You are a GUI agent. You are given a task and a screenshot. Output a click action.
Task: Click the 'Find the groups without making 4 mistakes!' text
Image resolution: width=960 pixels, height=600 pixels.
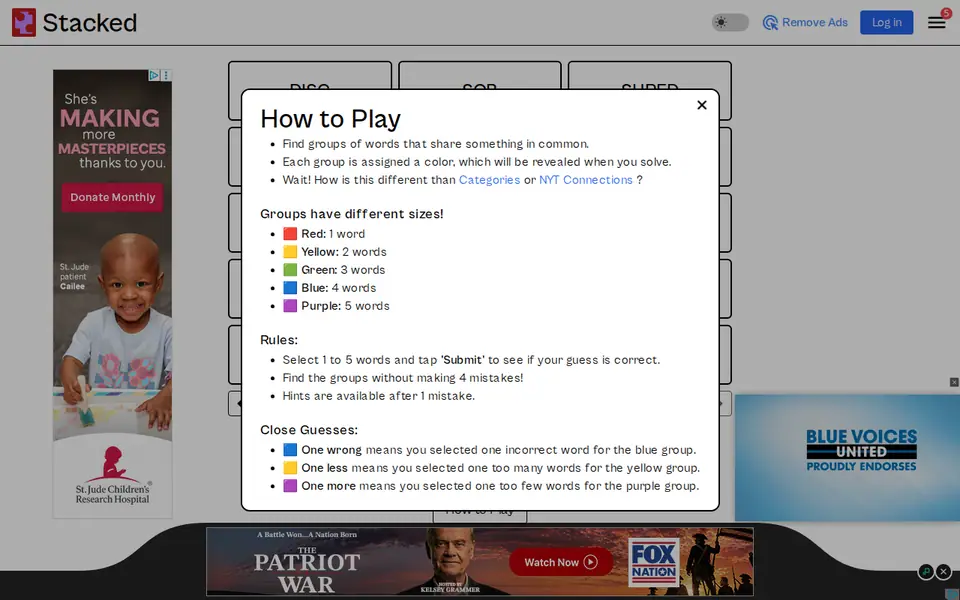coord(403,378)
